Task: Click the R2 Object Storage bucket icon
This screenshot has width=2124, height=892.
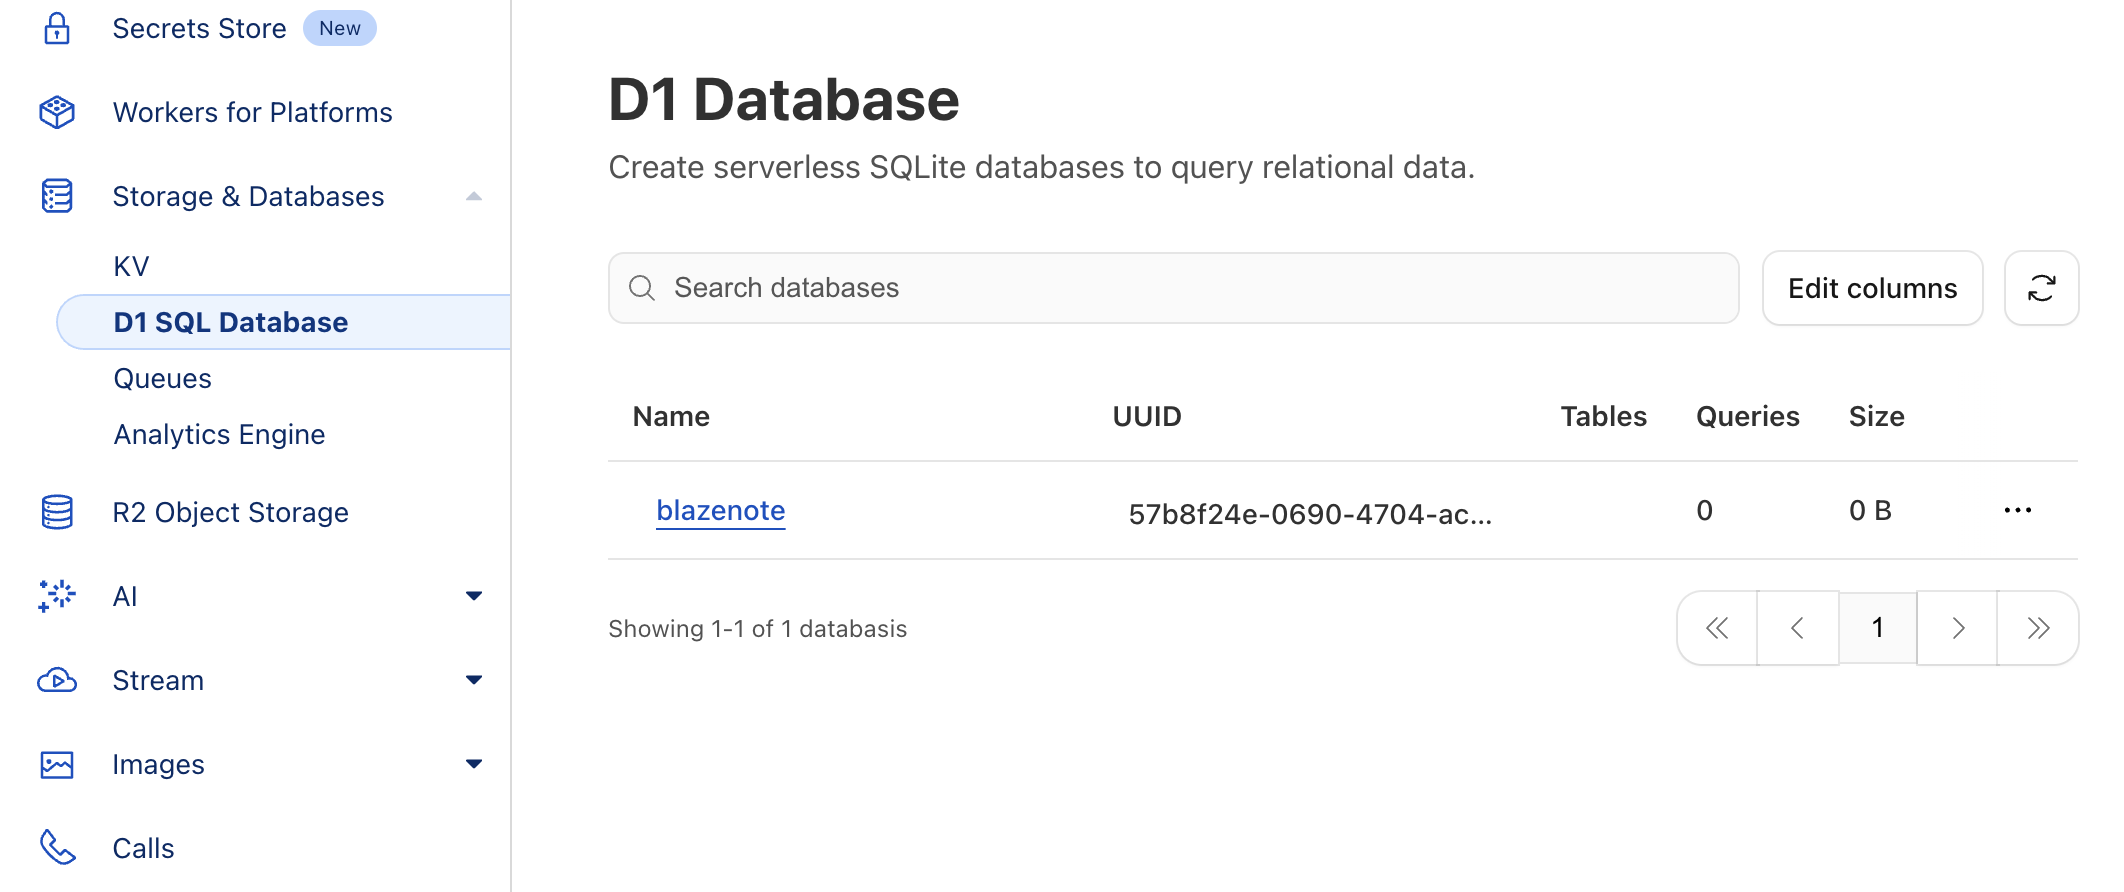Action: coord(57,512)
